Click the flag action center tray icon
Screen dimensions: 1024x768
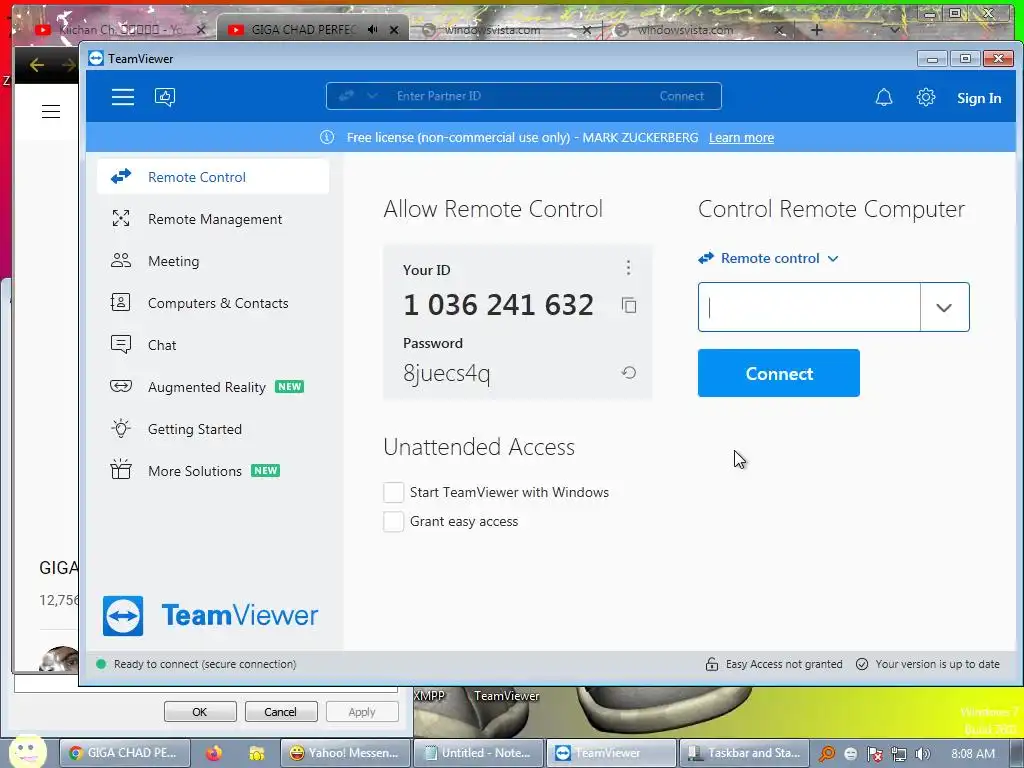874,754
